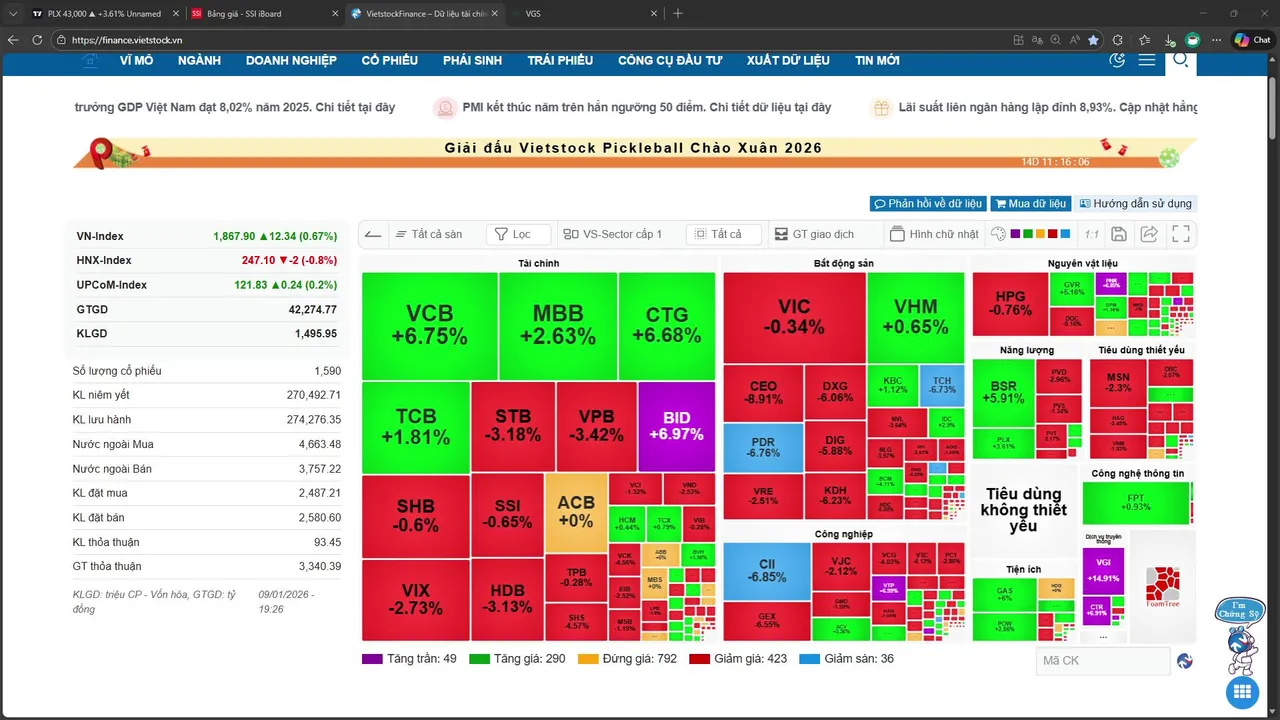Select the blue color swatch in toolbar
Viewport: 1280px width, 720px height.
(1067, 234)
